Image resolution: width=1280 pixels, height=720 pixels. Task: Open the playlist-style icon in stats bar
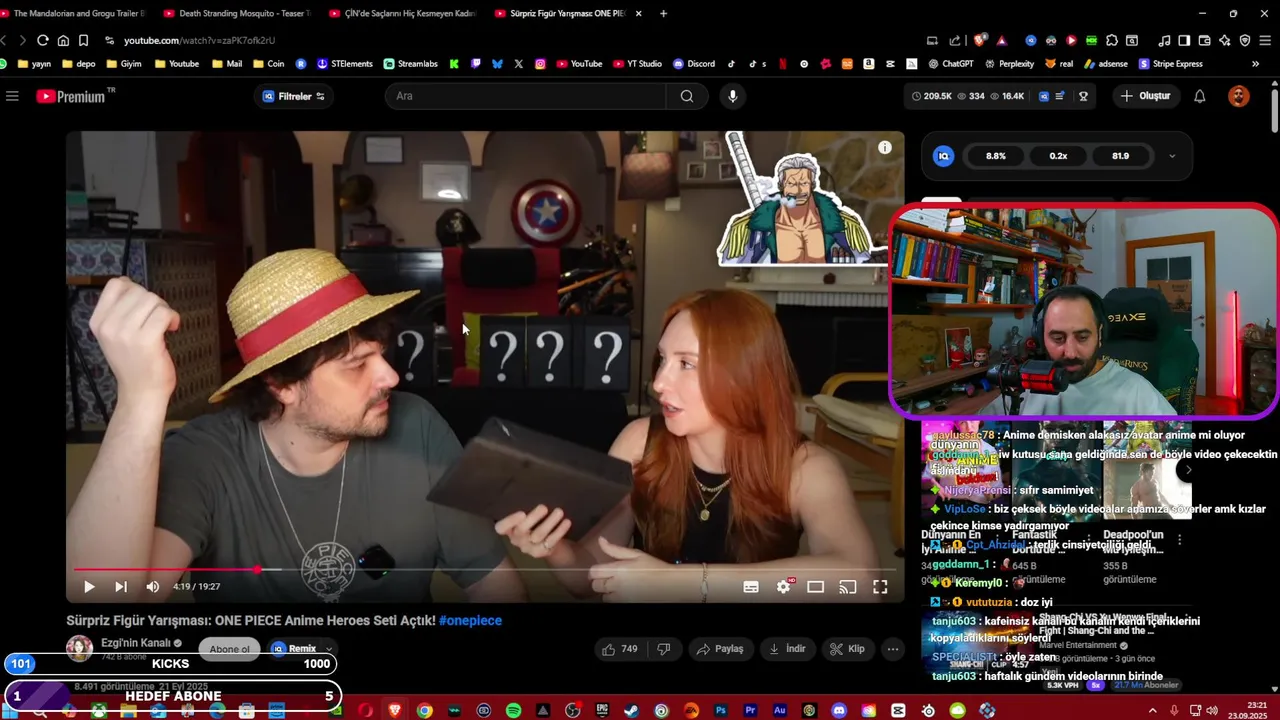point(1060,96)
